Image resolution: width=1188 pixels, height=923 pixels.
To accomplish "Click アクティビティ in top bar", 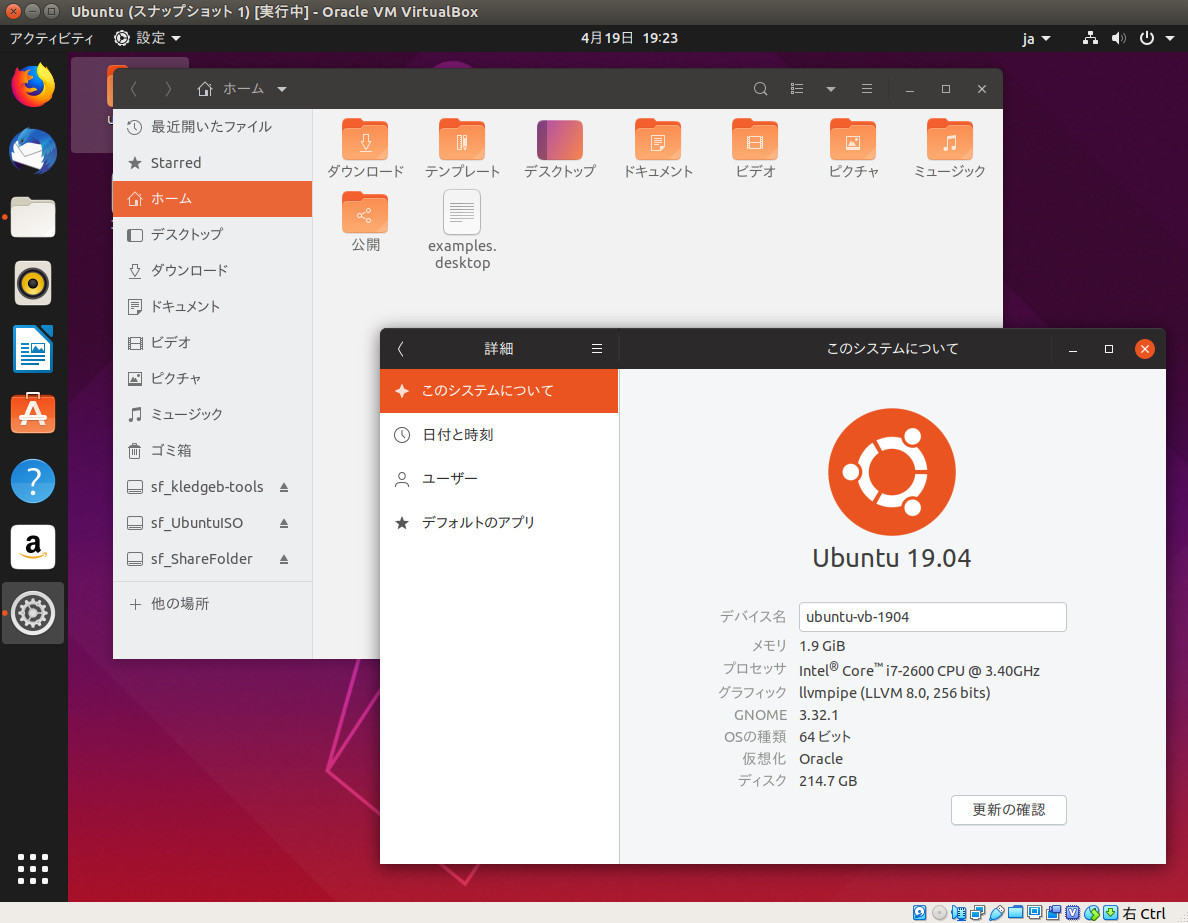I will click(x=51, y=38).
